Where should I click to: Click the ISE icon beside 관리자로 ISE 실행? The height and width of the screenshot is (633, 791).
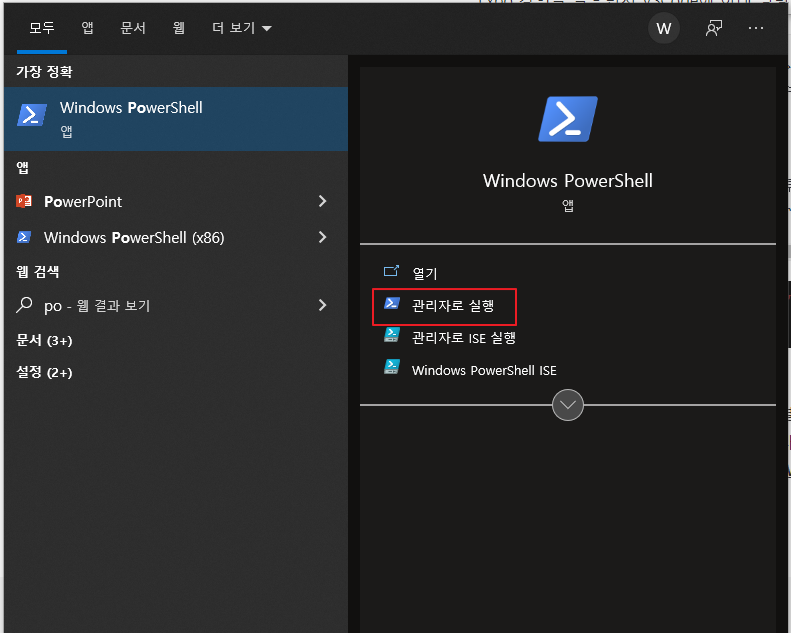point(391,335)
